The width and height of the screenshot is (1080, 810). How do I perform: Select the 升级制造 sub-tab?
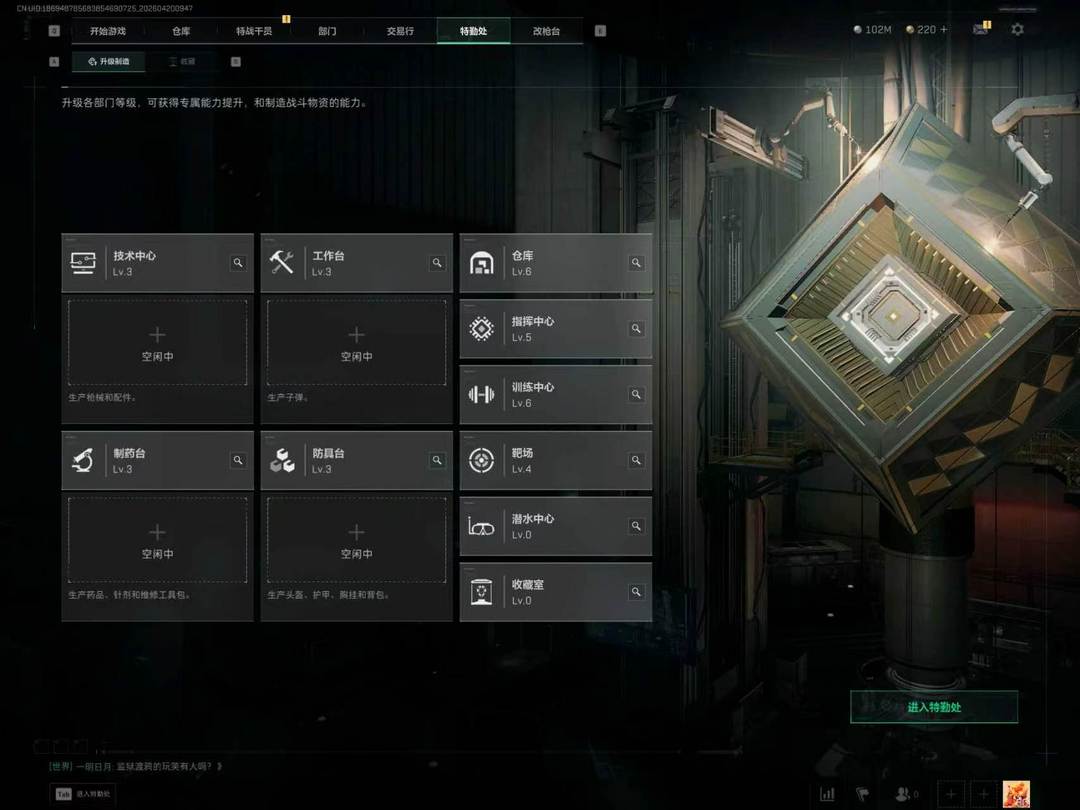110,61
